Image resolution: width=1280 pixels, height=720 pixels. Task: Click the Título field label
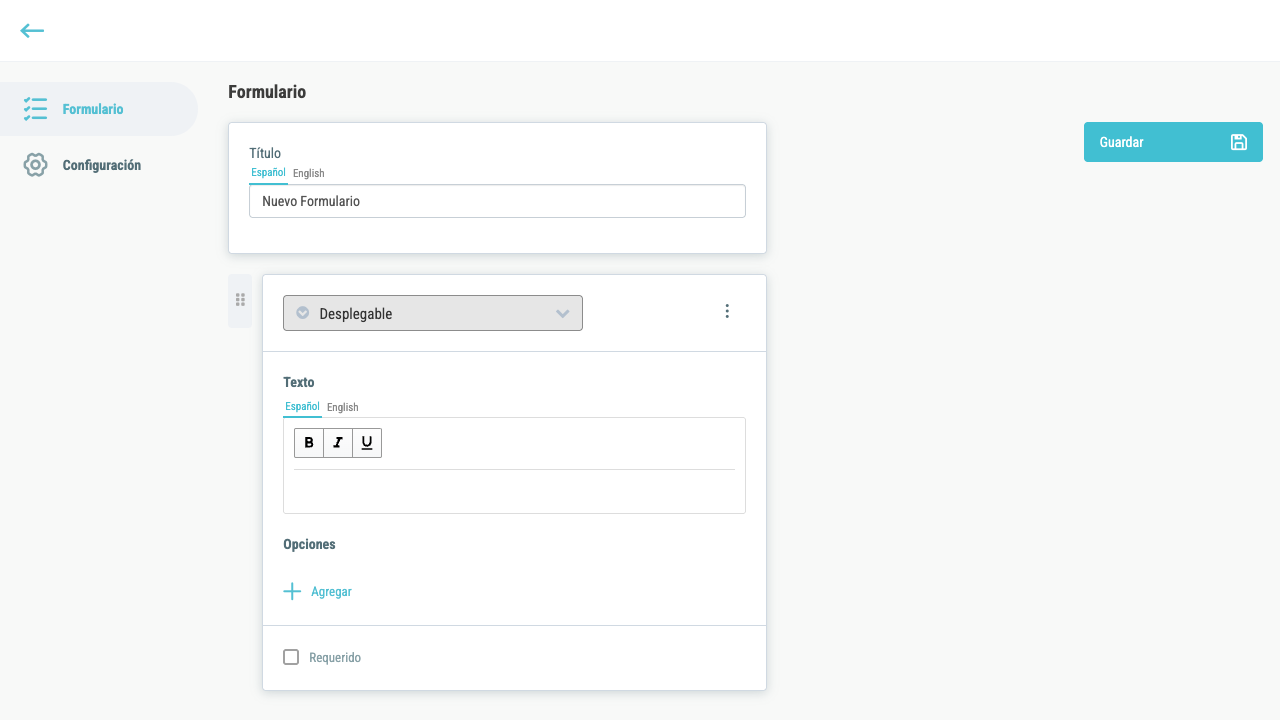pyautogui.click(x=265, y=153)
